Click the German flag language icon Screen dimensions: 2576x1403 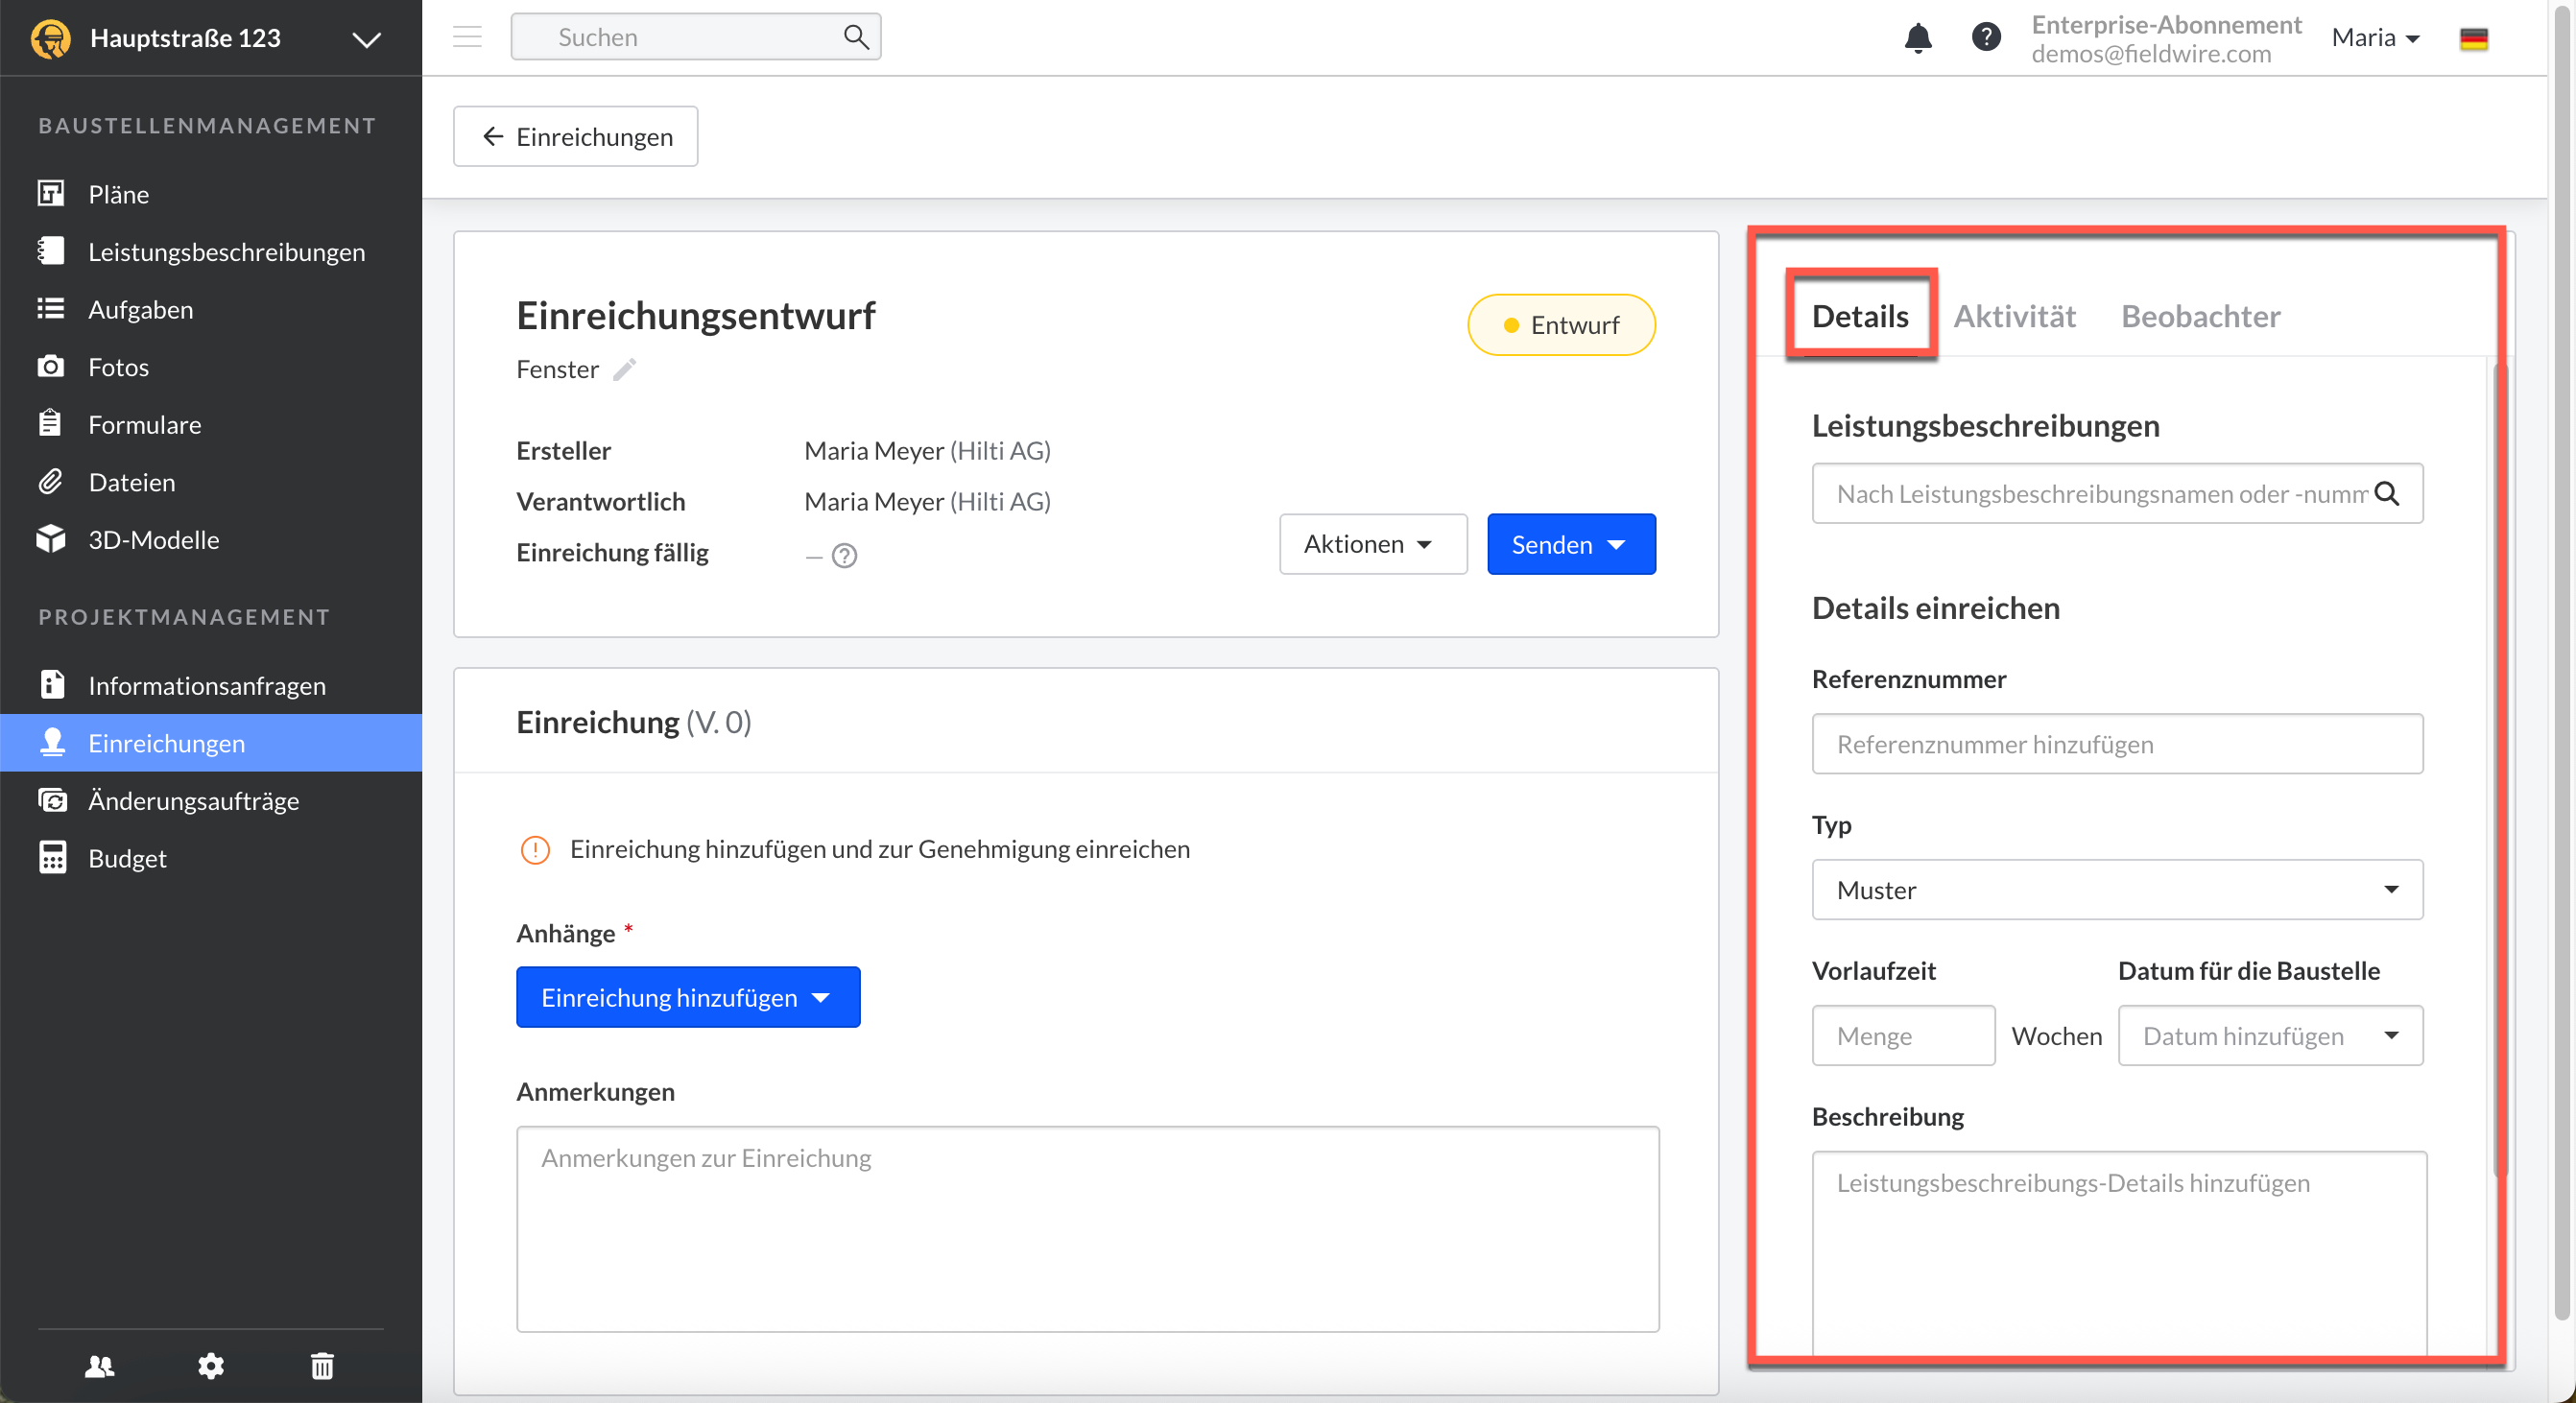tap(2473, 38)
